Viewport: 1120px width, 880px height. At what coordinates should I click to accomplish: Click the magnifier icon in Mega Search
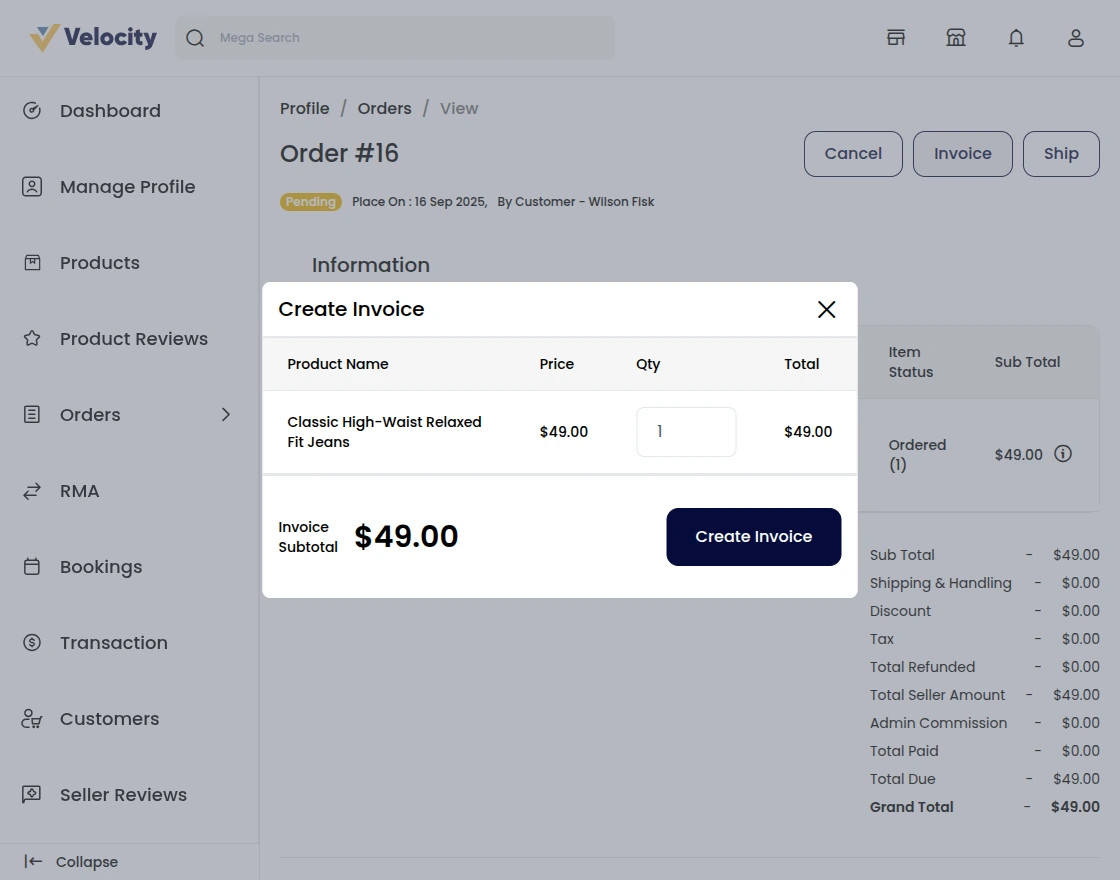[x=195, y=37]
